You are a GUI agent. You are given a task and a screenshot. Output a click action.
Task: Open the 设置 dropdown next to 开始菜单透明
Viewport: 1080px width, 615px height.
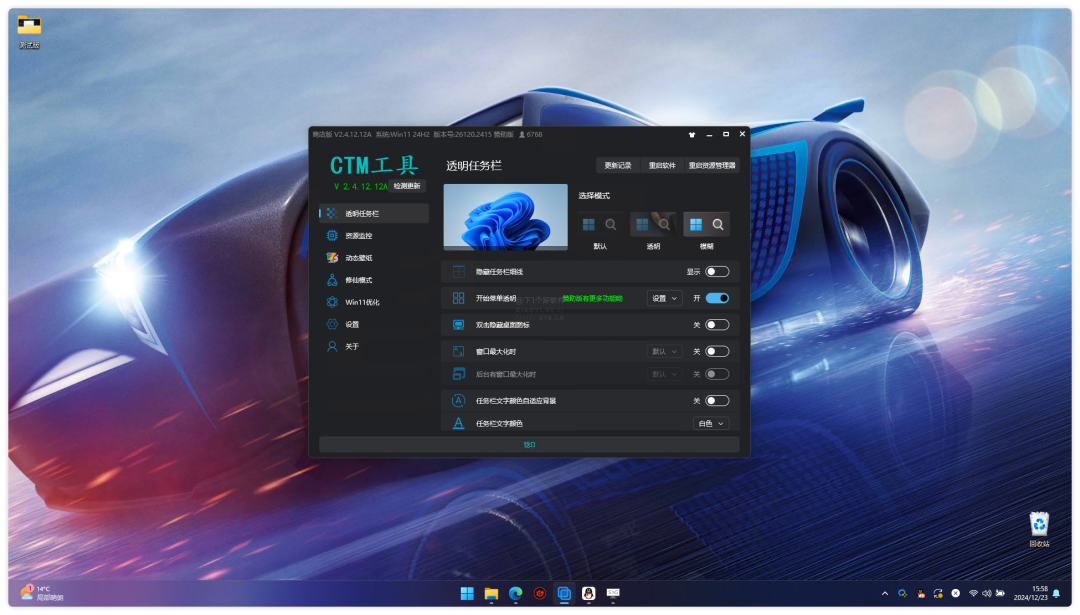665,297
